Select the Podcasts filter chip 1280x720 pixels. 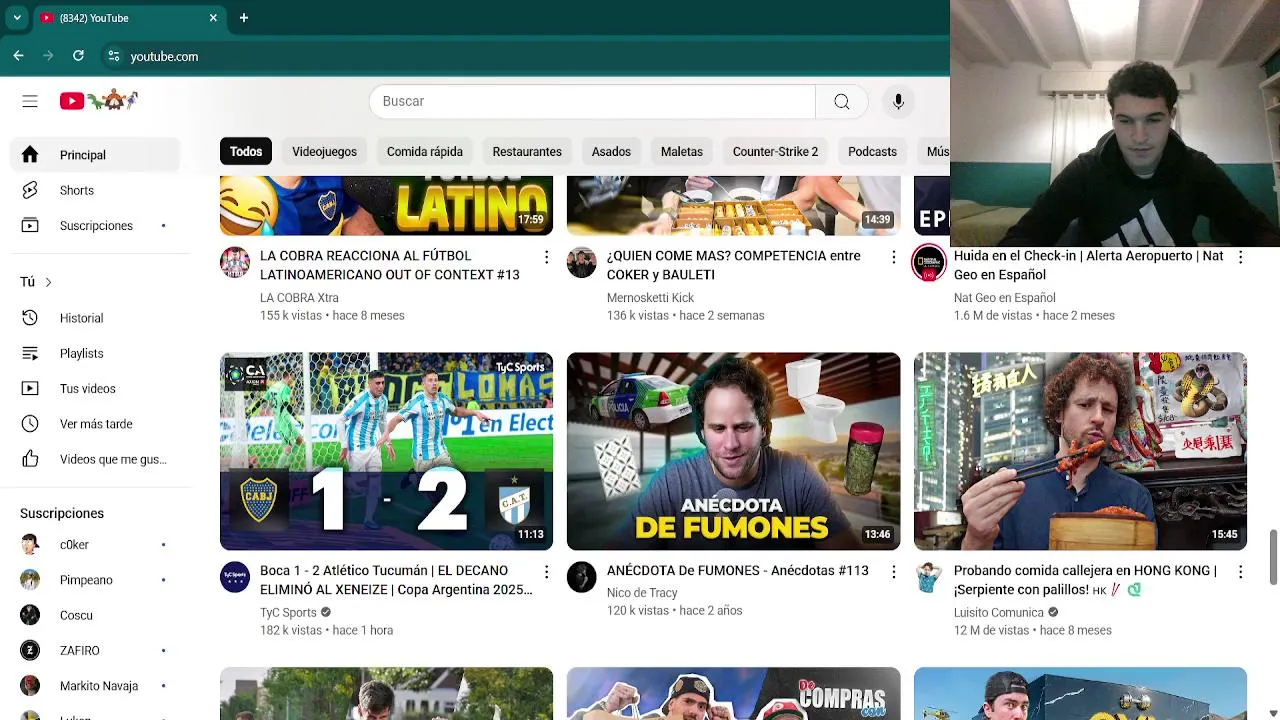tap(872, 151)
